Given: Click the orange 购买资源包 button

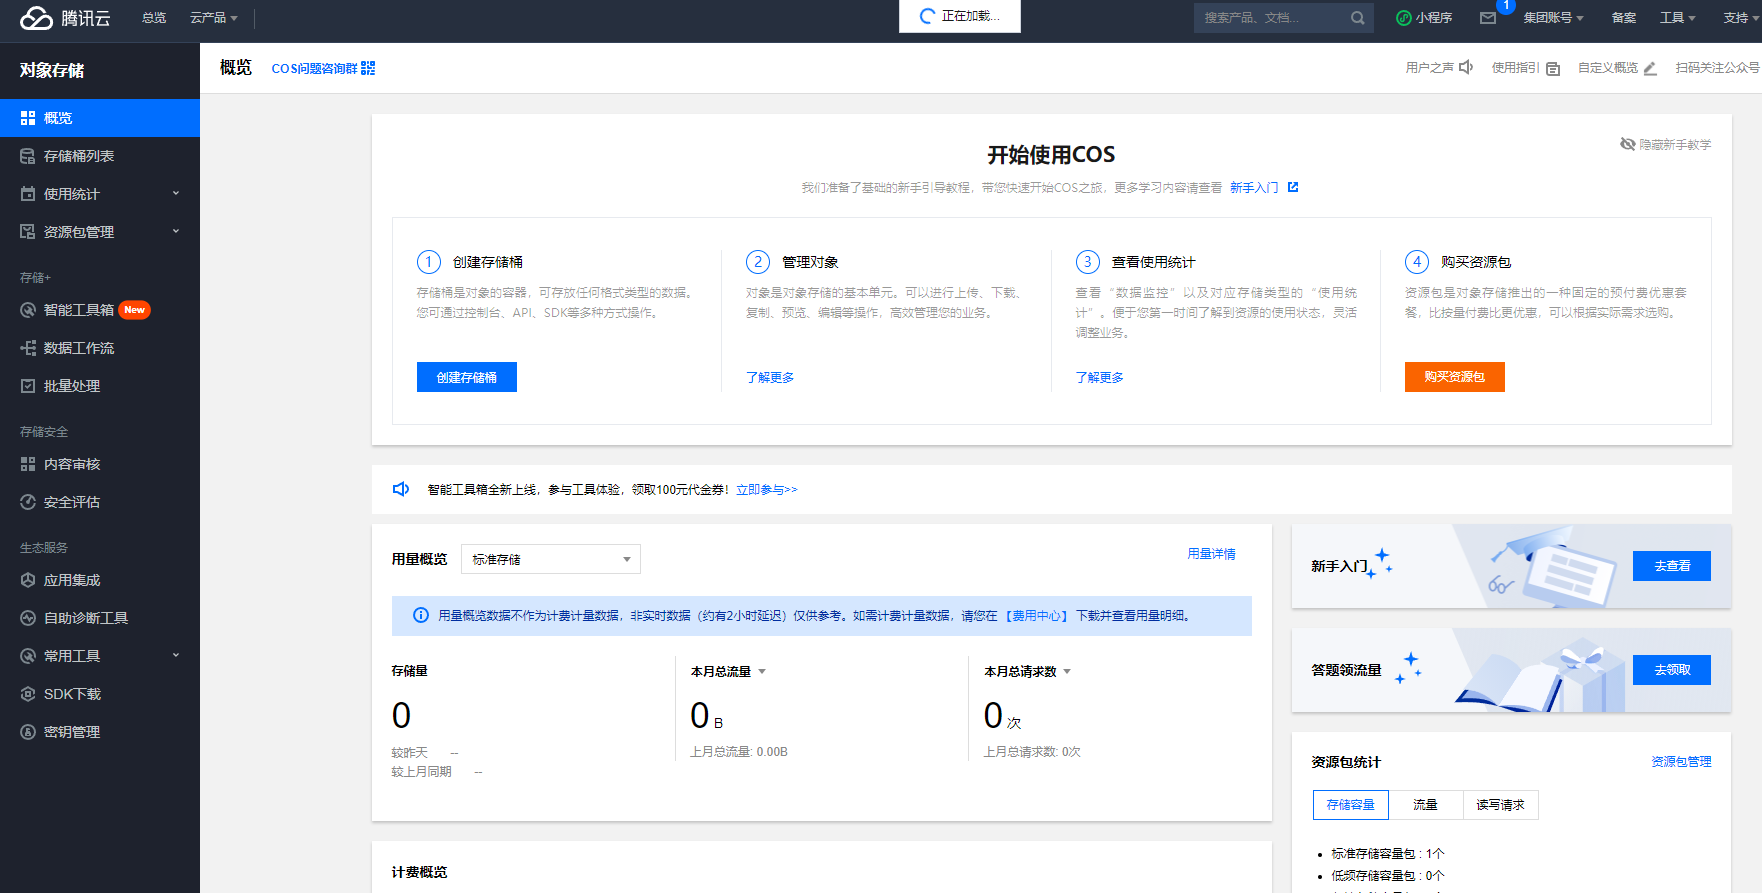Looking at the screenshot, I should coord(1455,377).
